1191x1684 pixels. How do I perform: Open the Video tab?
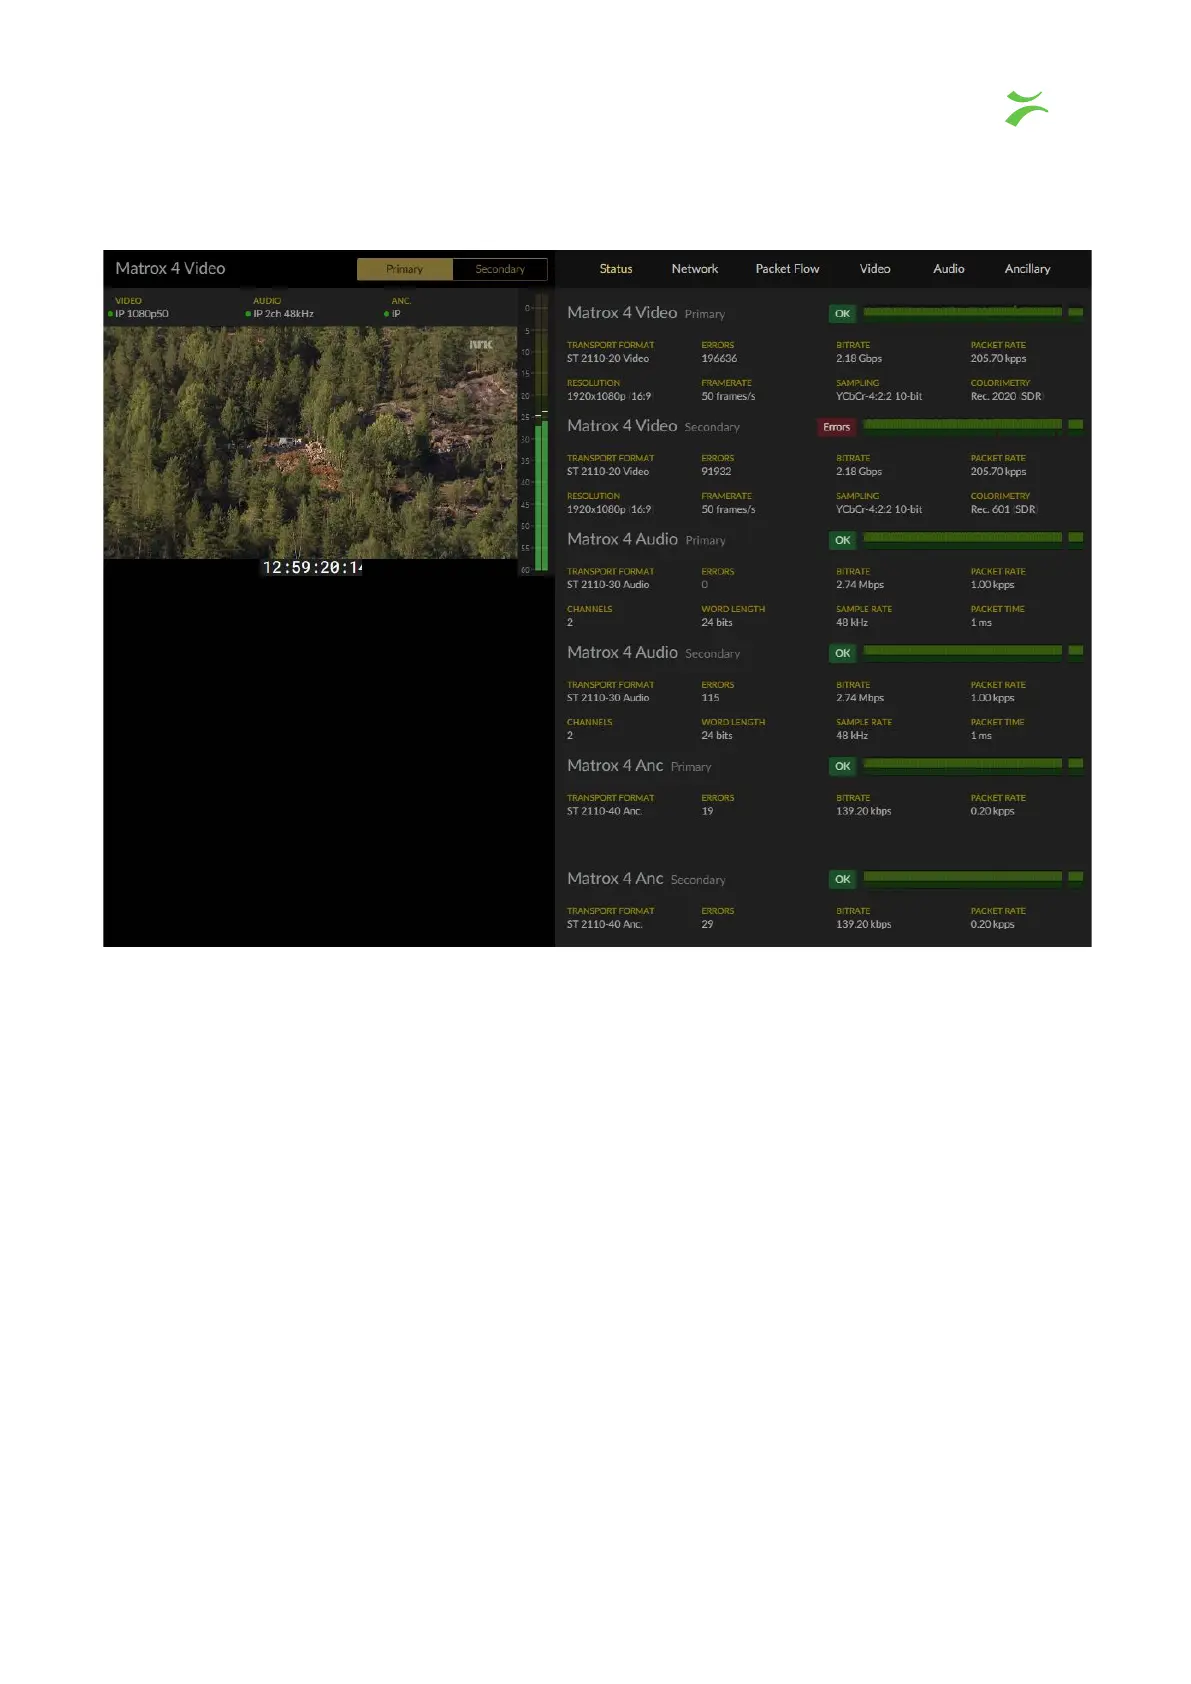click(x=875, y=269)
